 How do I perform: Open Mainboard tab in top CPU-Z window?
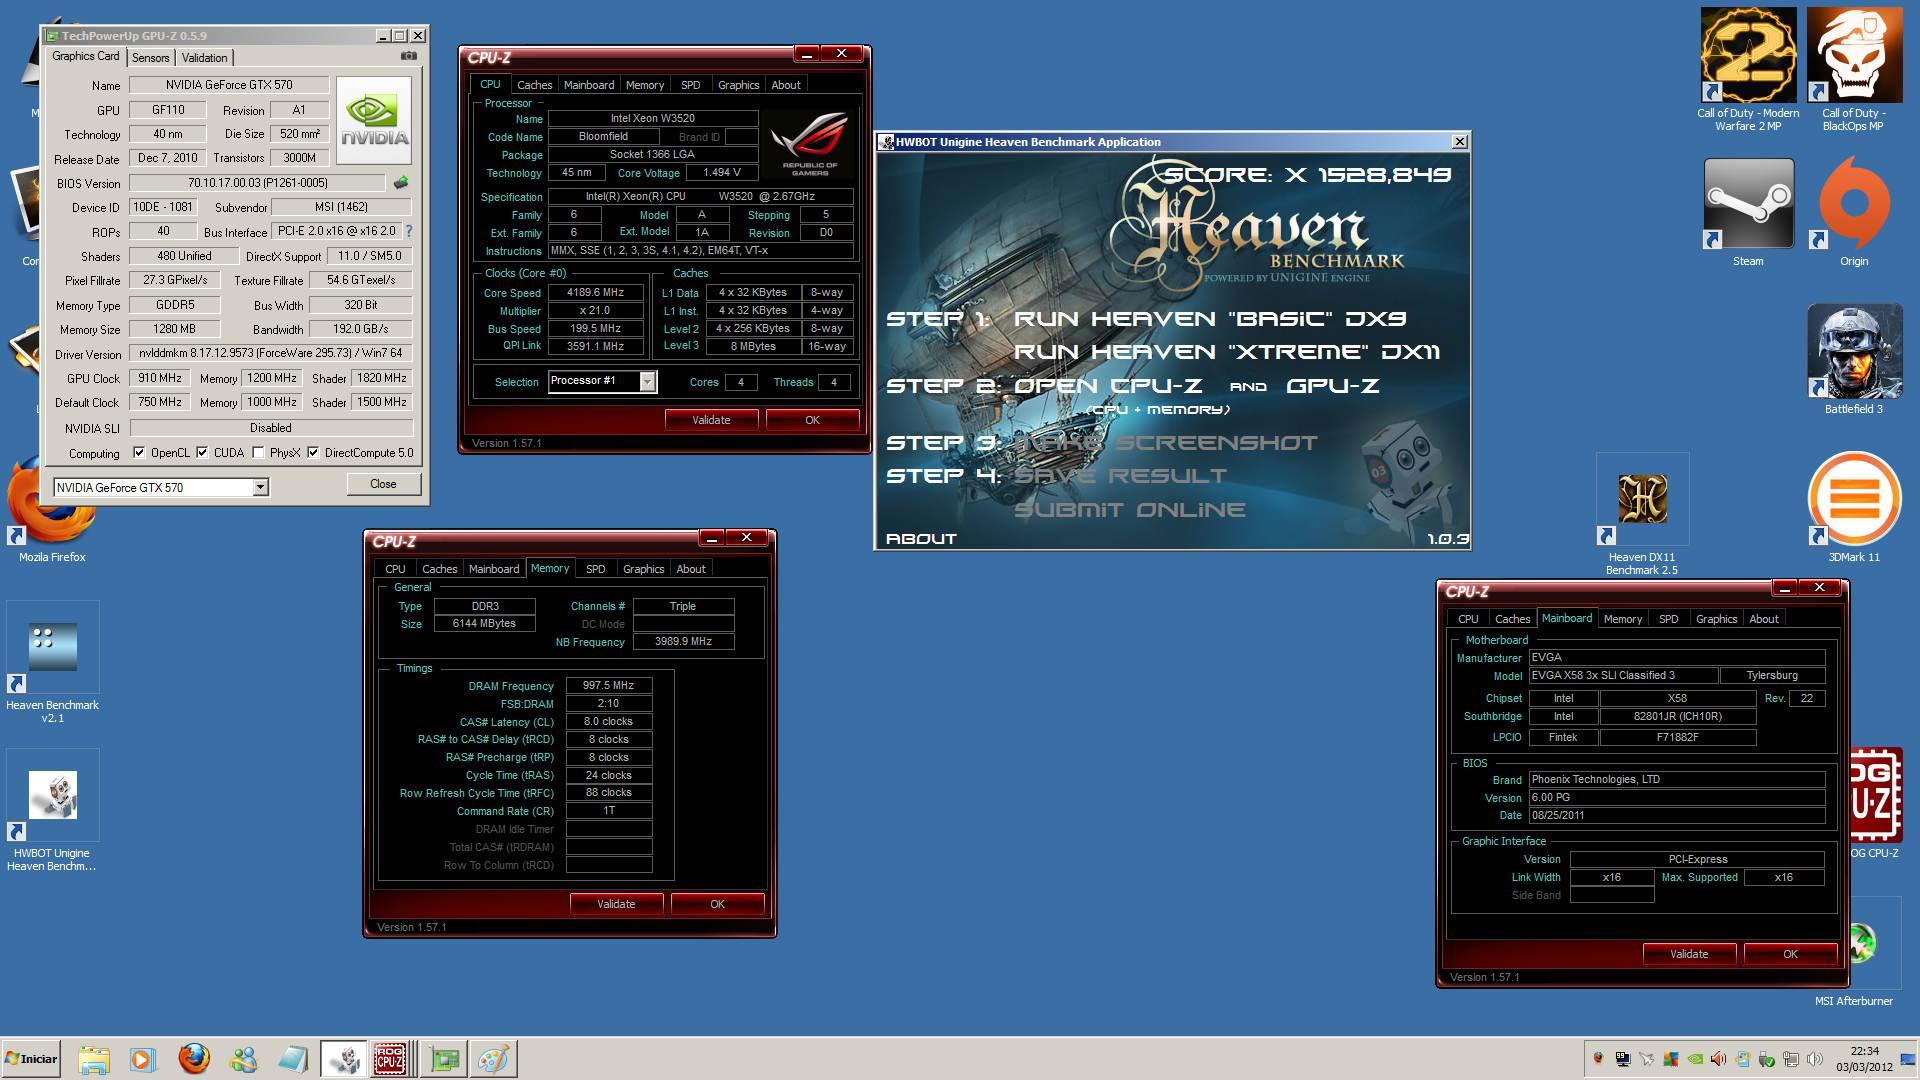589,85
